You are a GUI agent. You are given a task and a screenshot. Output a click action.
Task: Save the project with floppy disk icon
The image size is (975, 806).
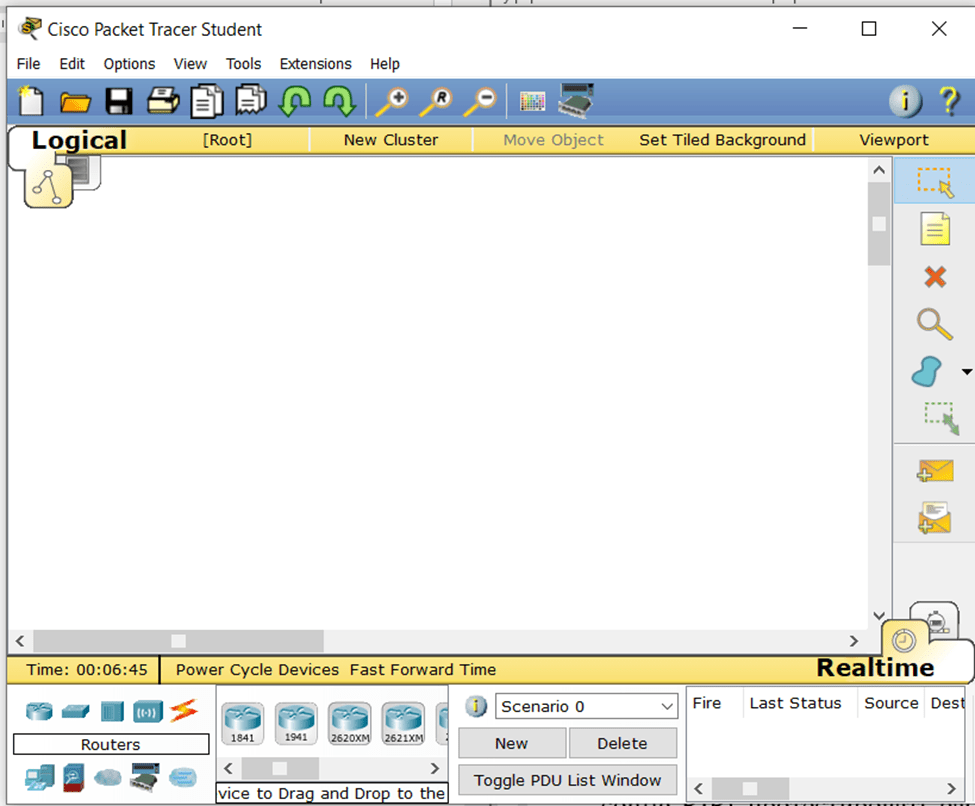(119, 101)
